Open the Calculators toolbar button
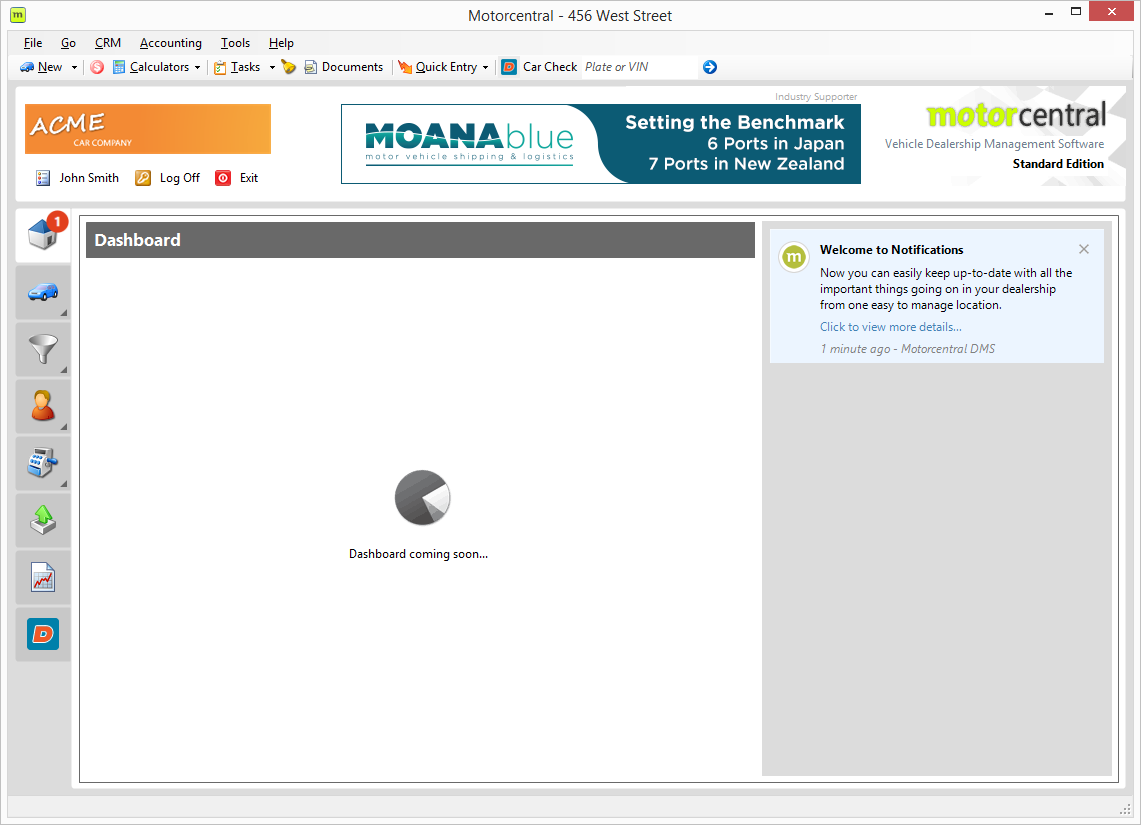 tap(151, 67)
